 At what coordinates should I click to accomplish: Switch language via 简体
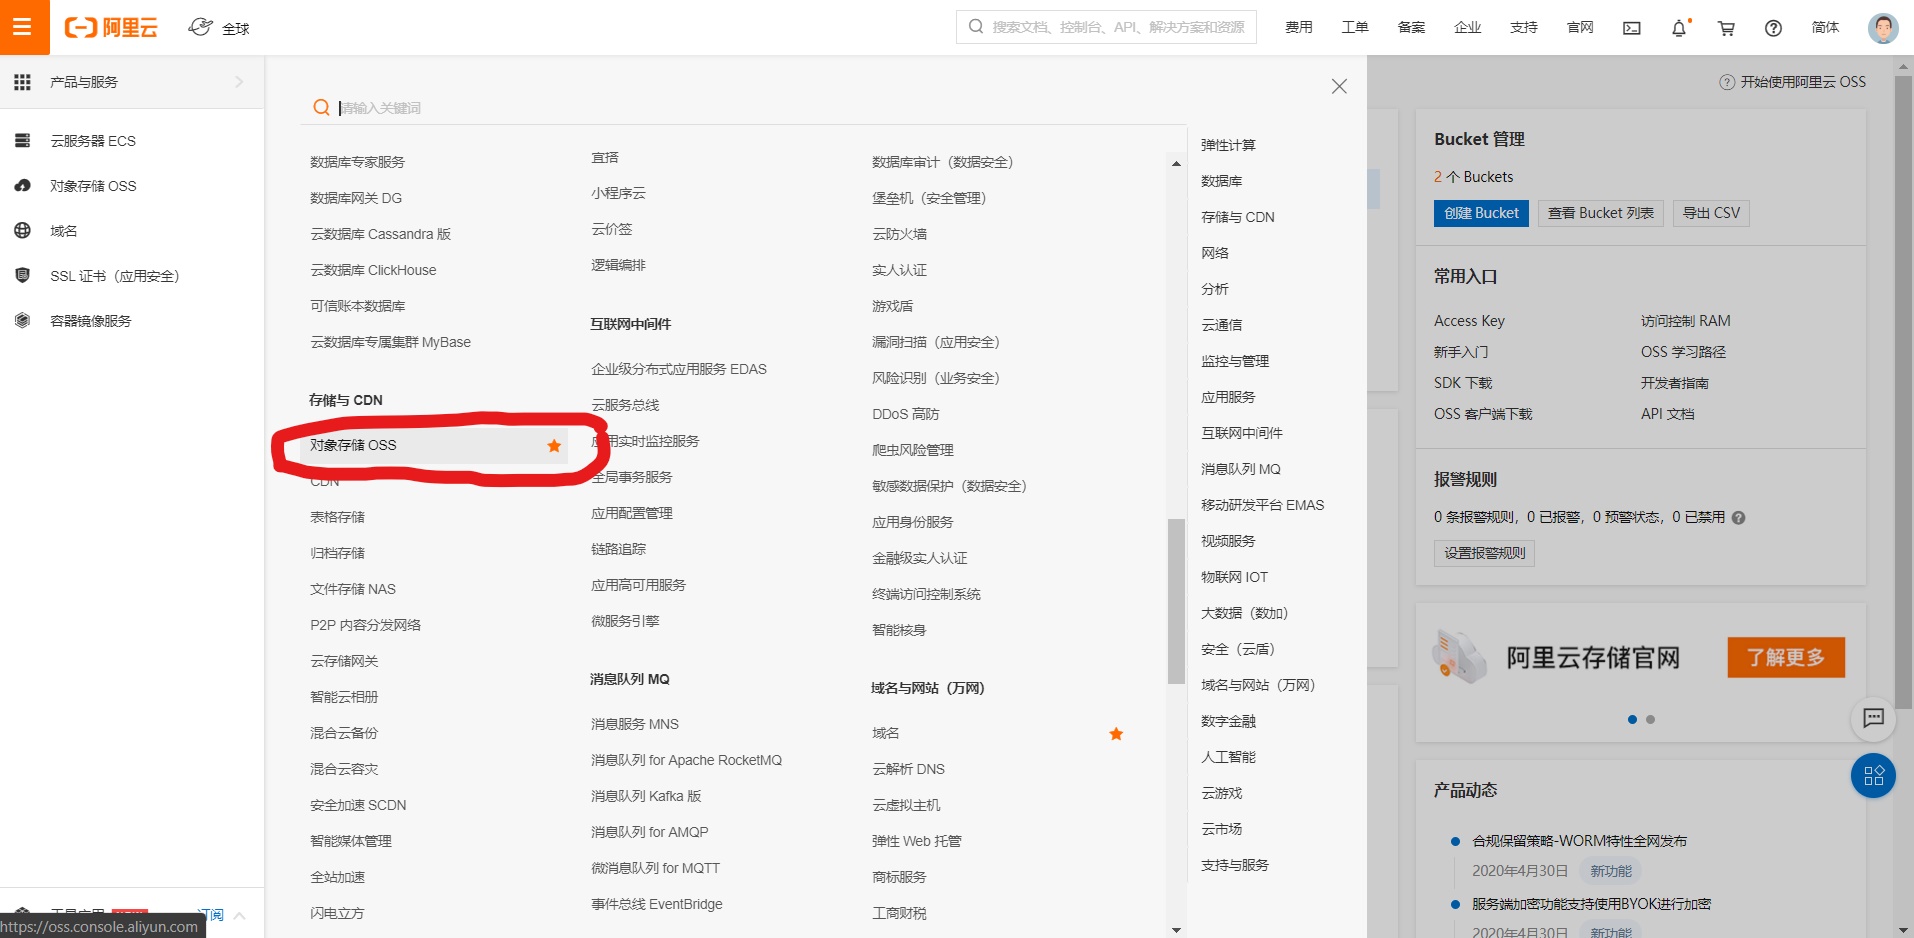coord(1825,28)
